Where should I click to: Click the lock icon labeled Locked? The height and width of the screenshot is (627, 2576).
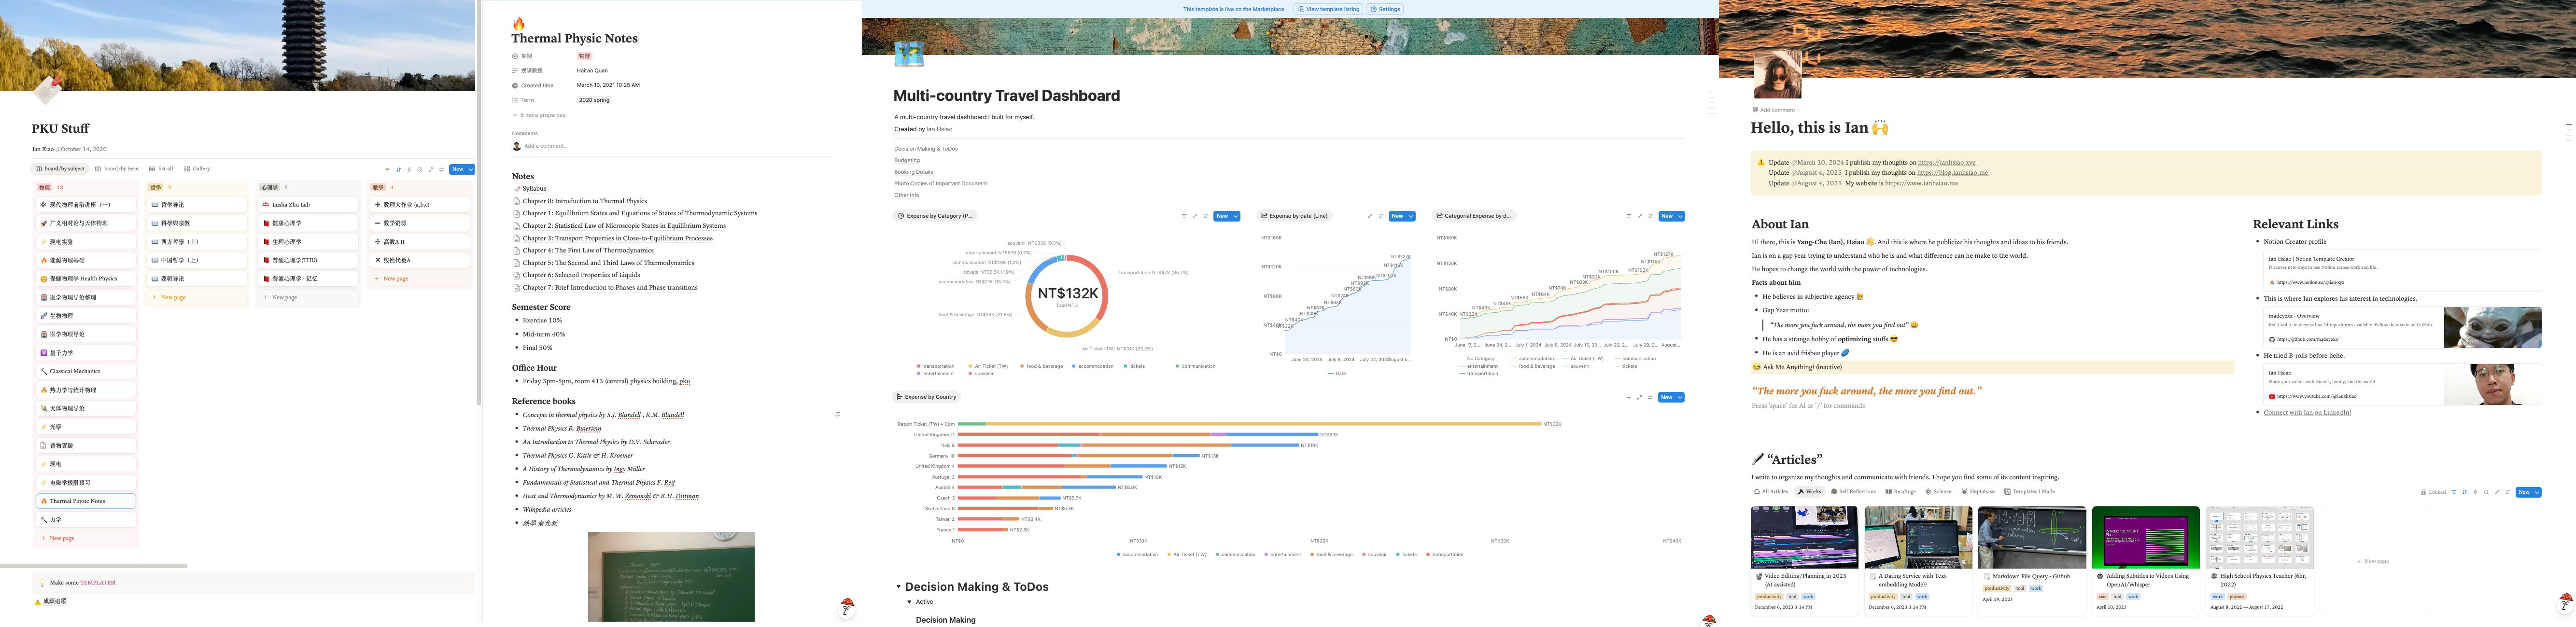pos(2424,492)
